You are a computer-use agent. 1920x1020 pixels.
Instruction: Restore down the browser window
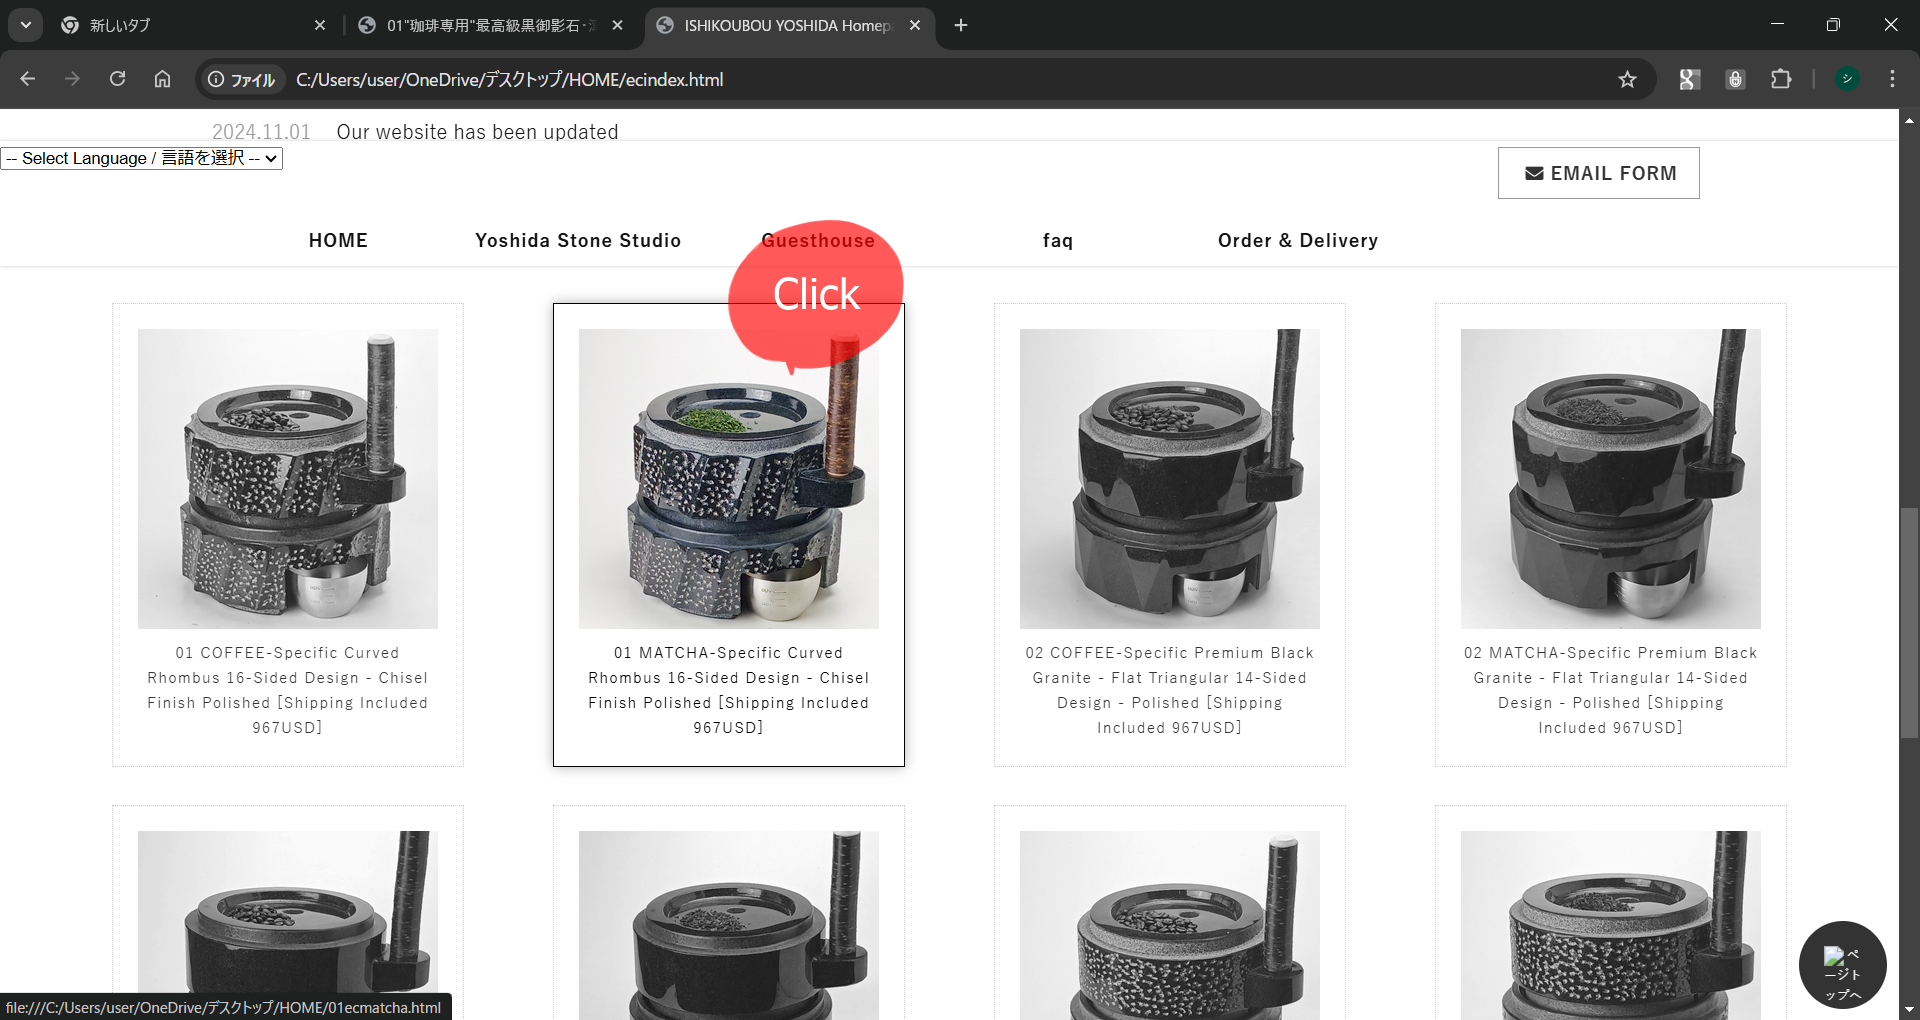click(1833, 25)
